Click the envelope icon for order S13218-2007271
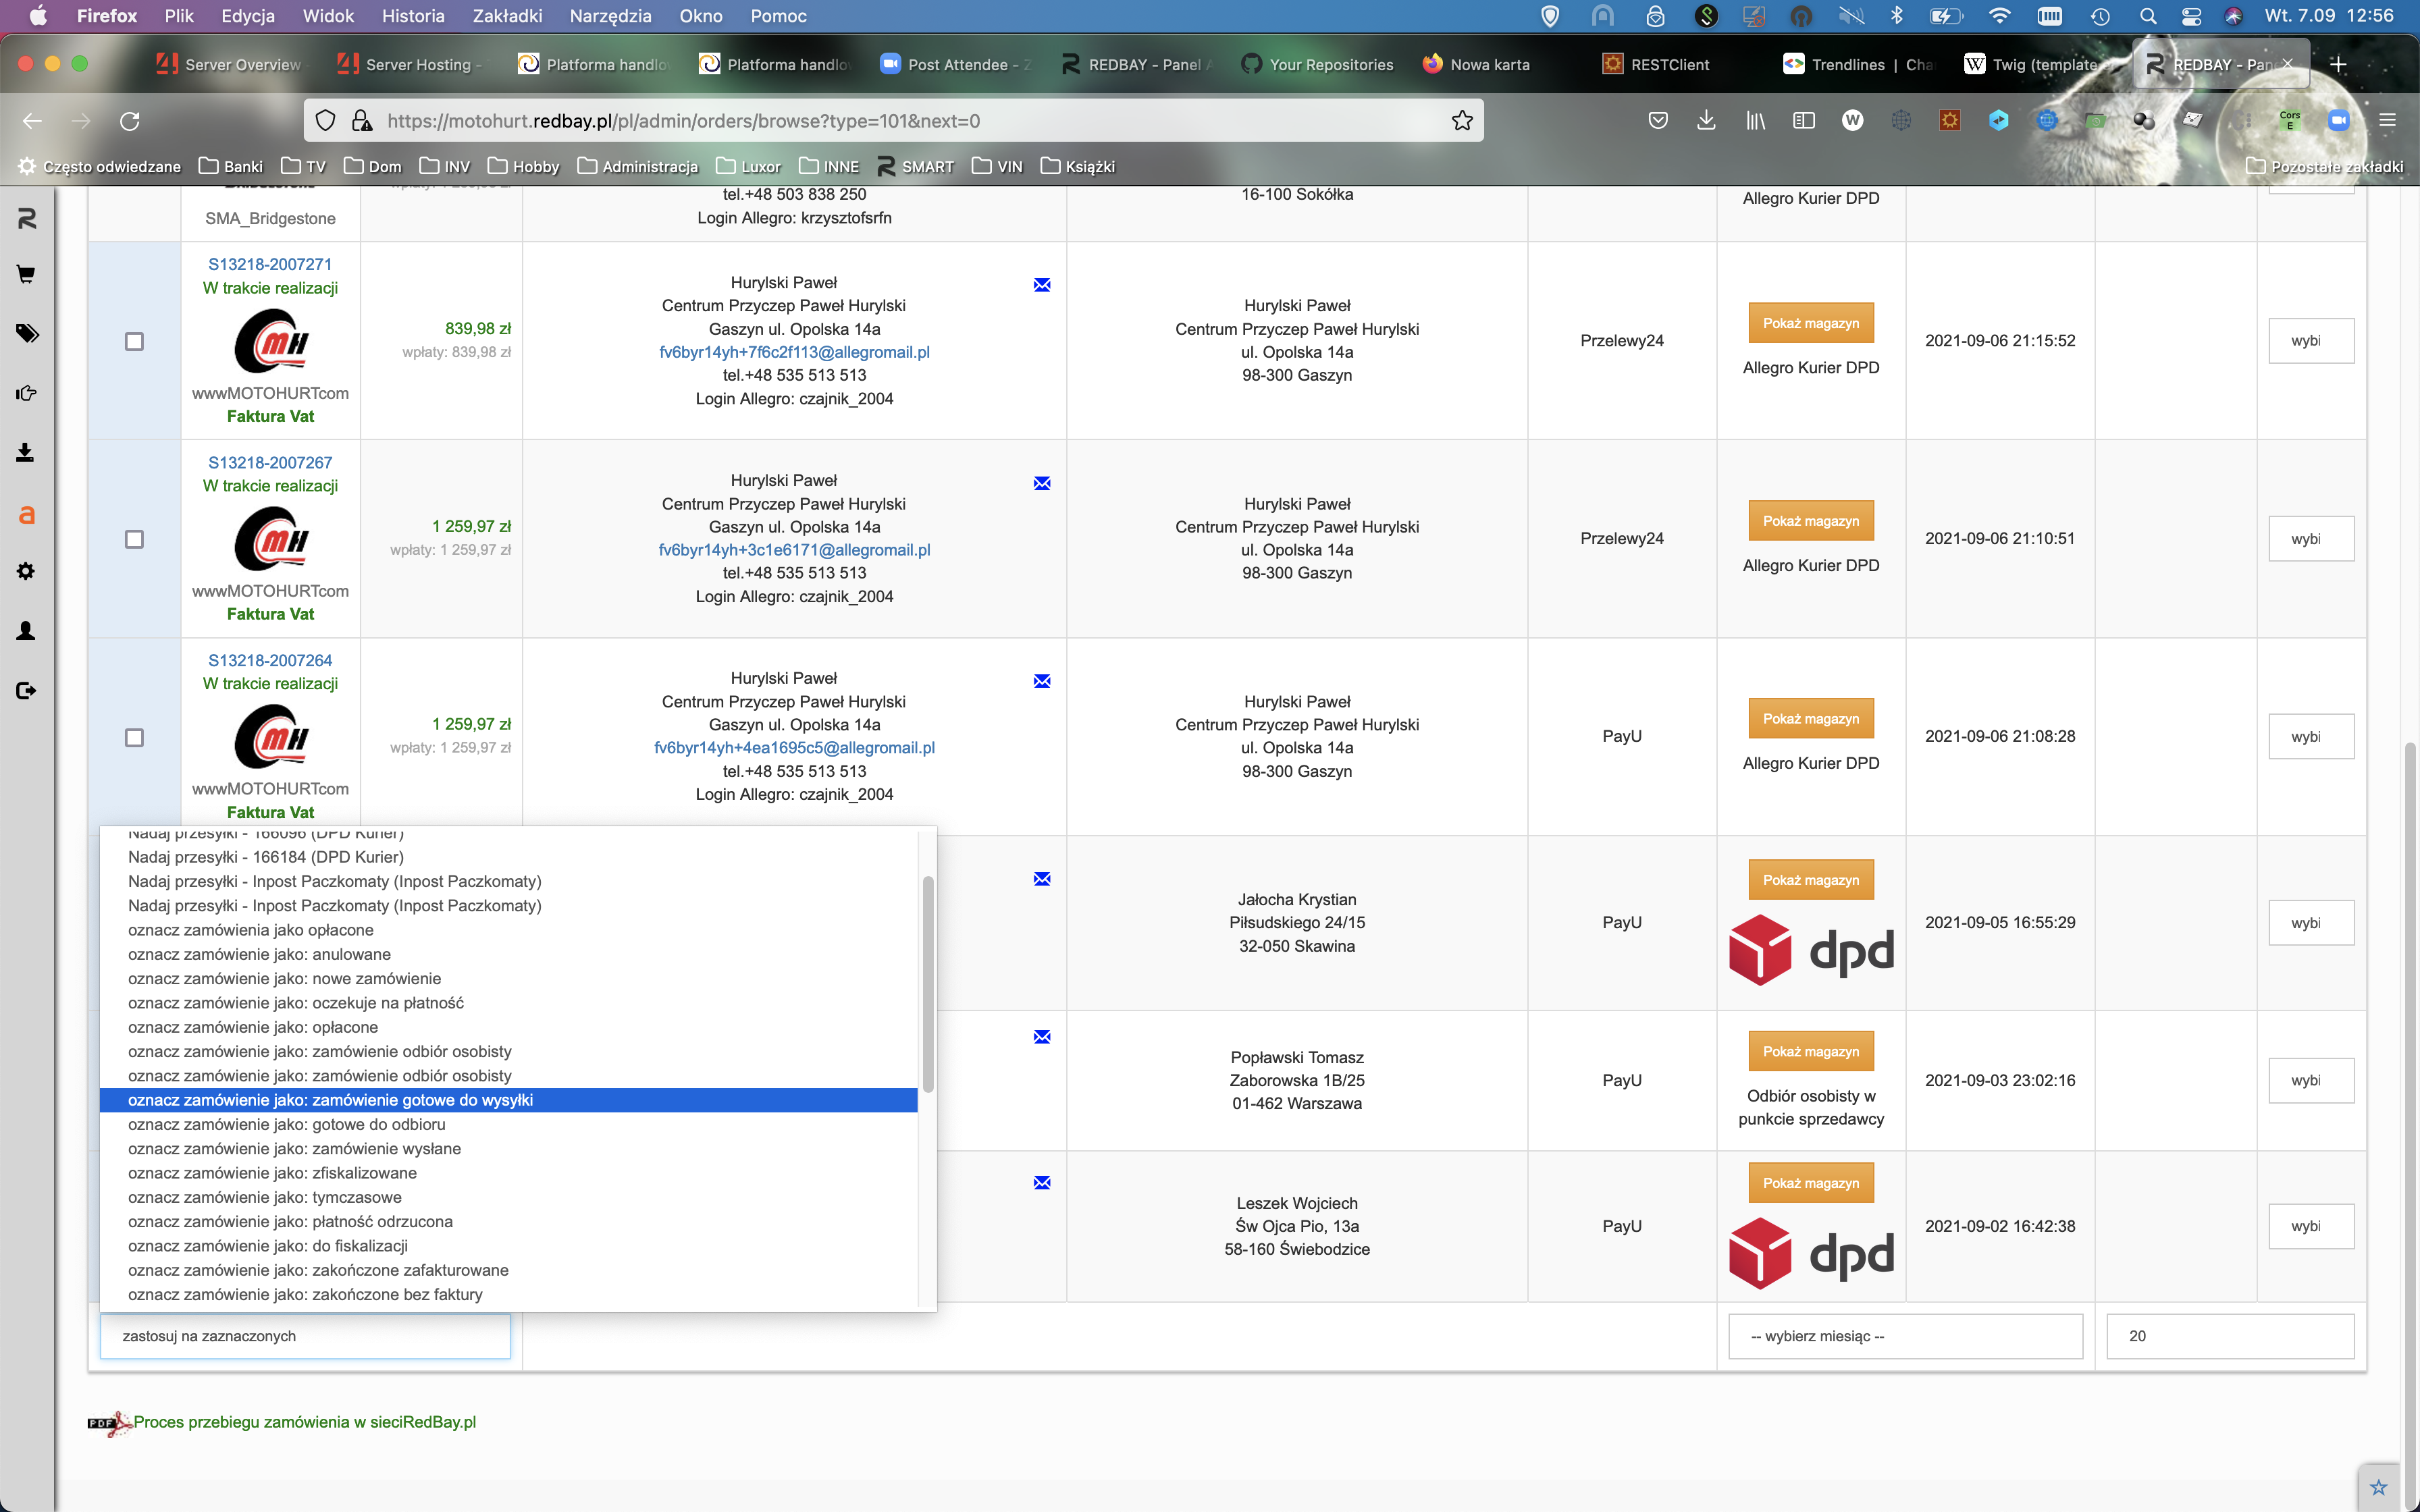 pos(1041,285)
